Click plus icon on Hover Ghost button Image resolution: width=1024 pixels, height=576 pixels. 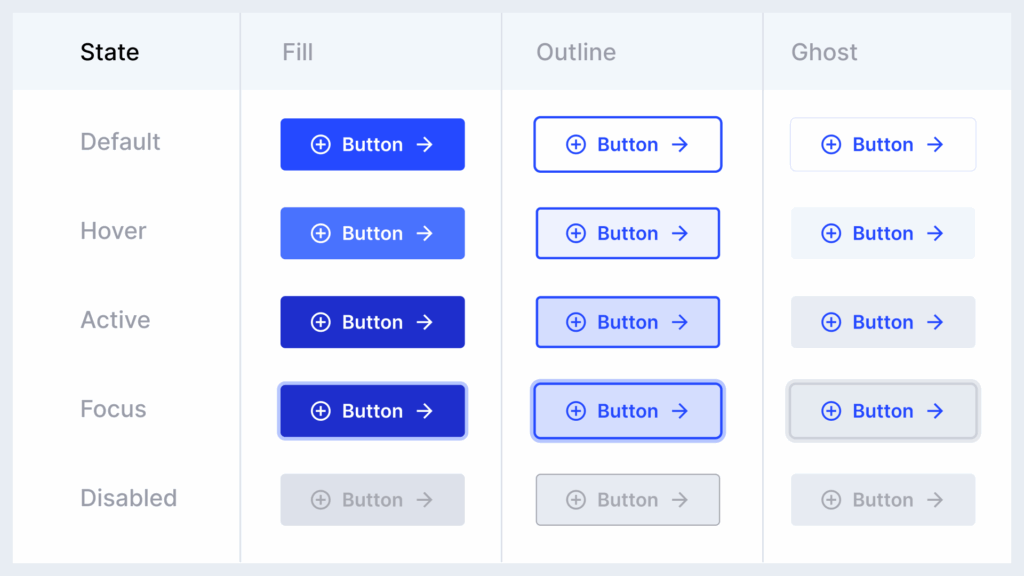pyautogui.click(x=831, y=234)
